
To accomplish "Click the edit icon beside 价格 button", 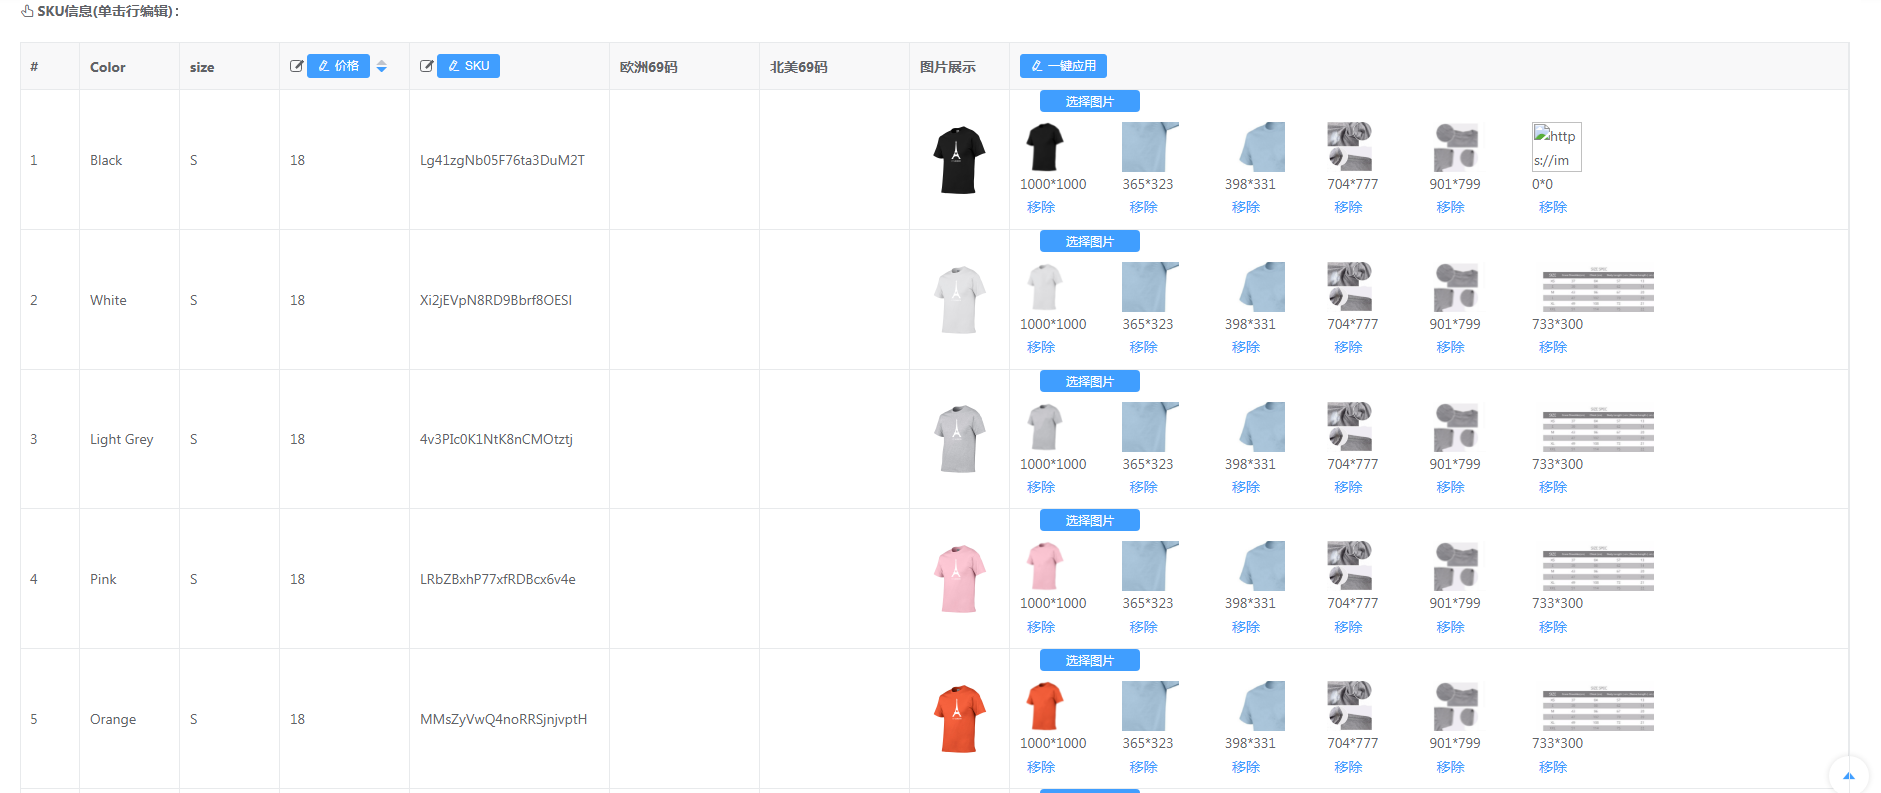I will (296, 66).
